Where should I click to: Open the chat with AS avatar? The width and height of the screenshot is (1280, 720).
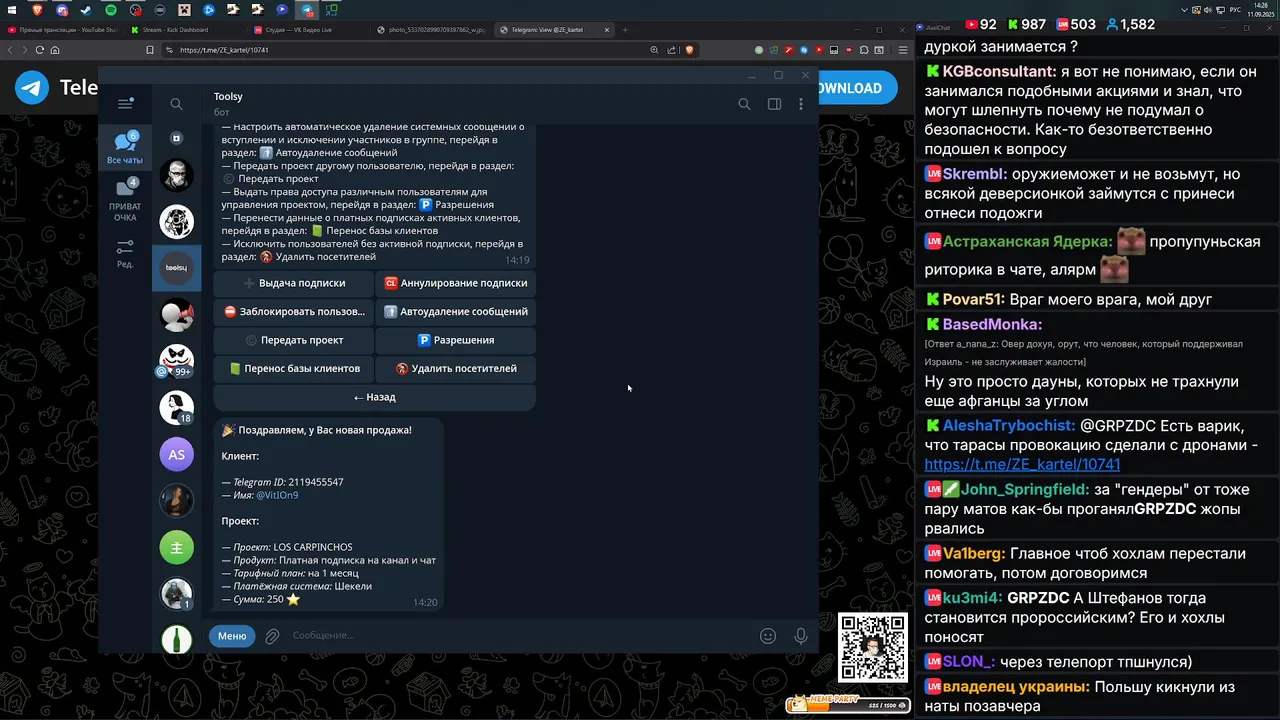(x=177, y=454)
